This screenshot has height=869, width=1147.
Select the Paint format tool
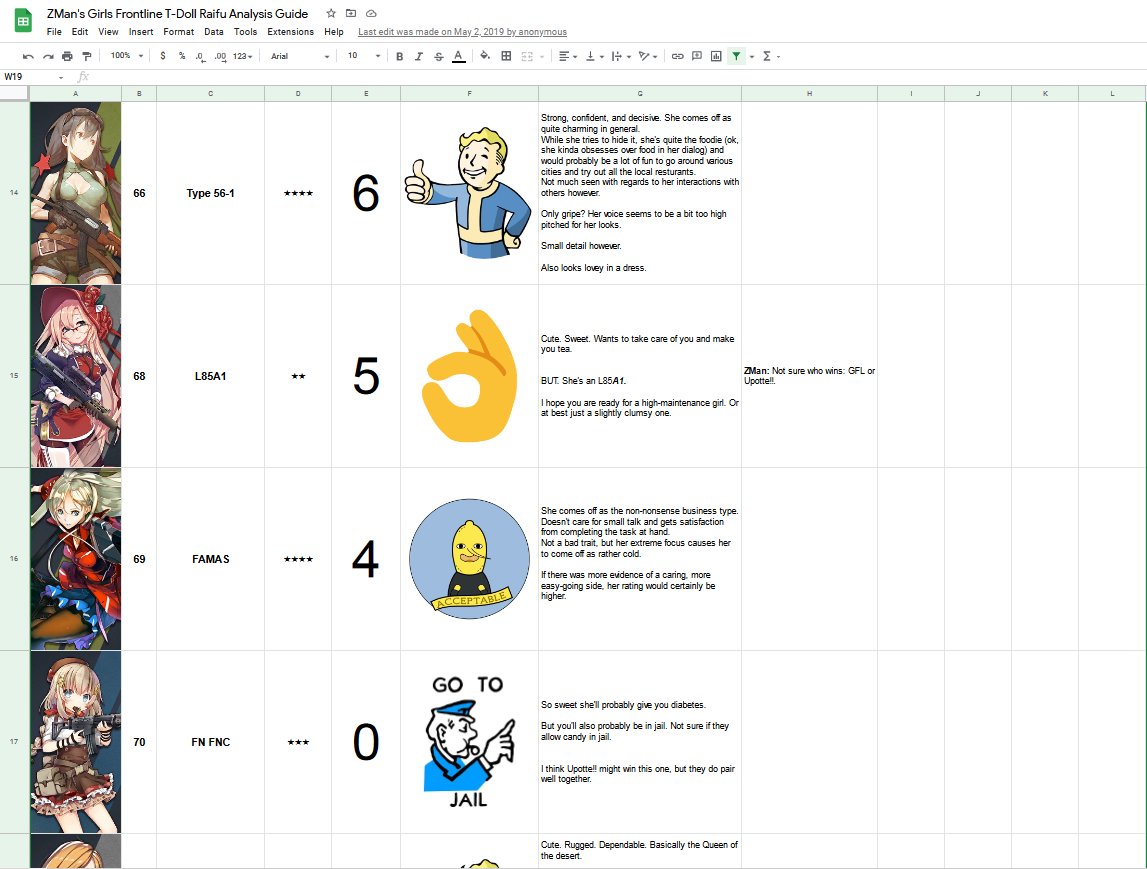[x=86, y=56]
